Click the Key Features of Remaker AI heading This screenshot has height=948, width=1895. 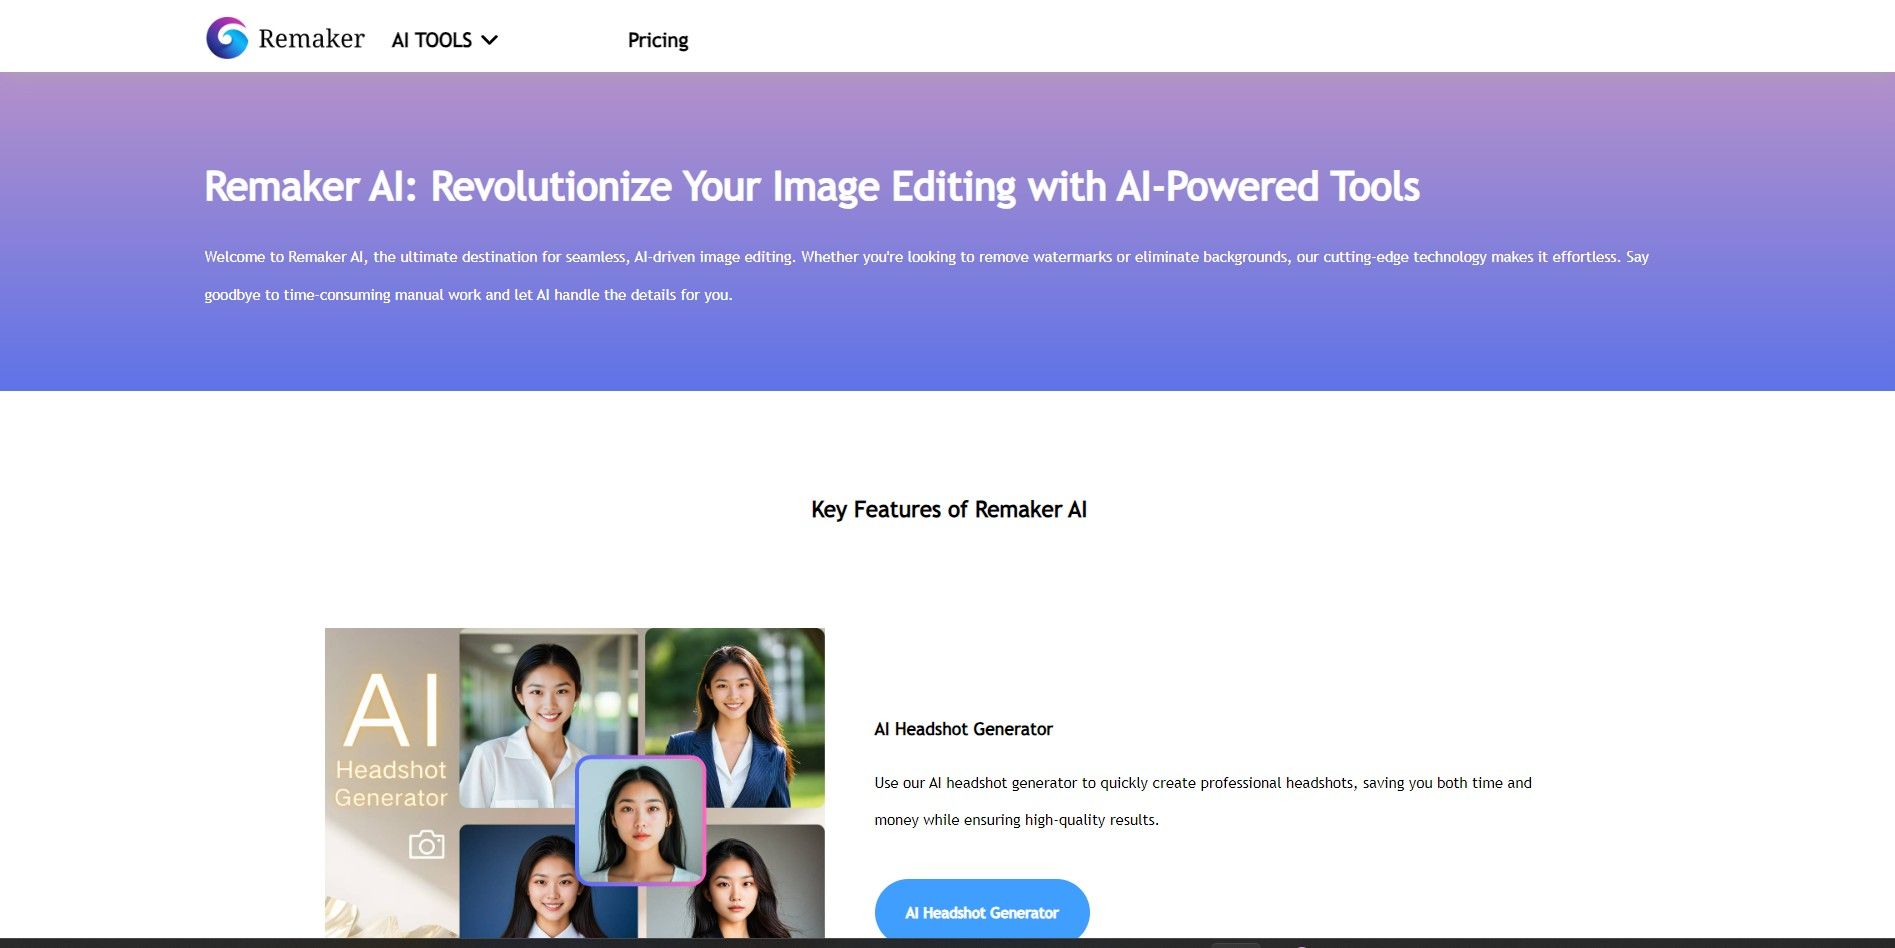[948, 509]
